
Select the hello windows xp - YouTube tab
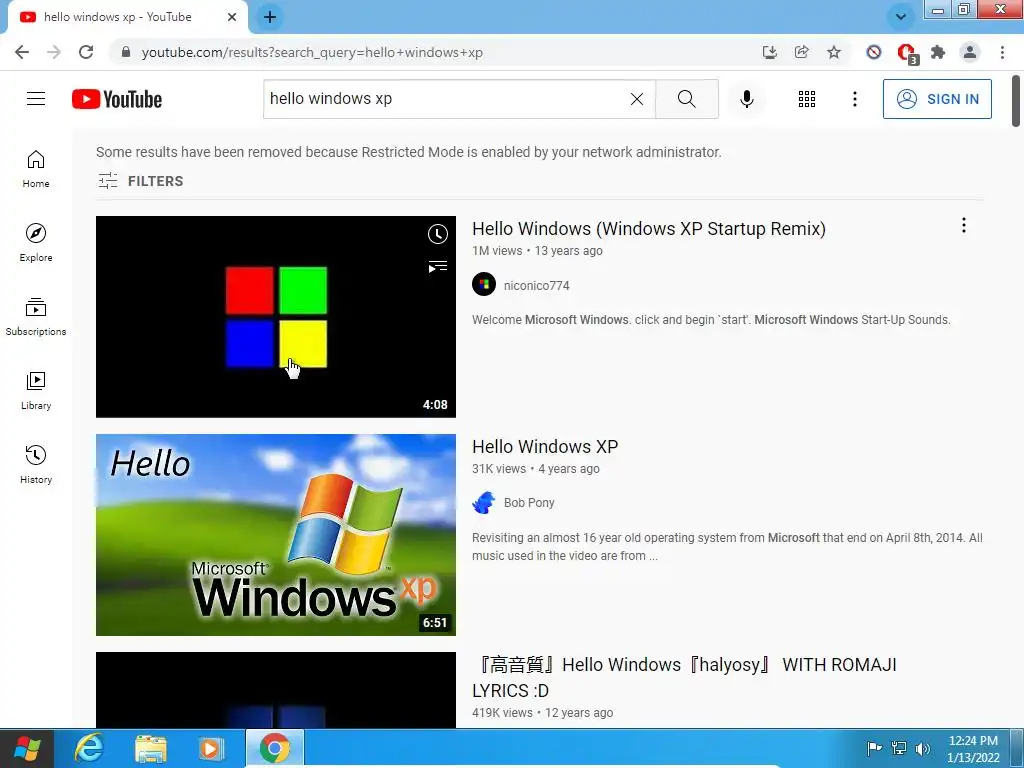point(127,17)
